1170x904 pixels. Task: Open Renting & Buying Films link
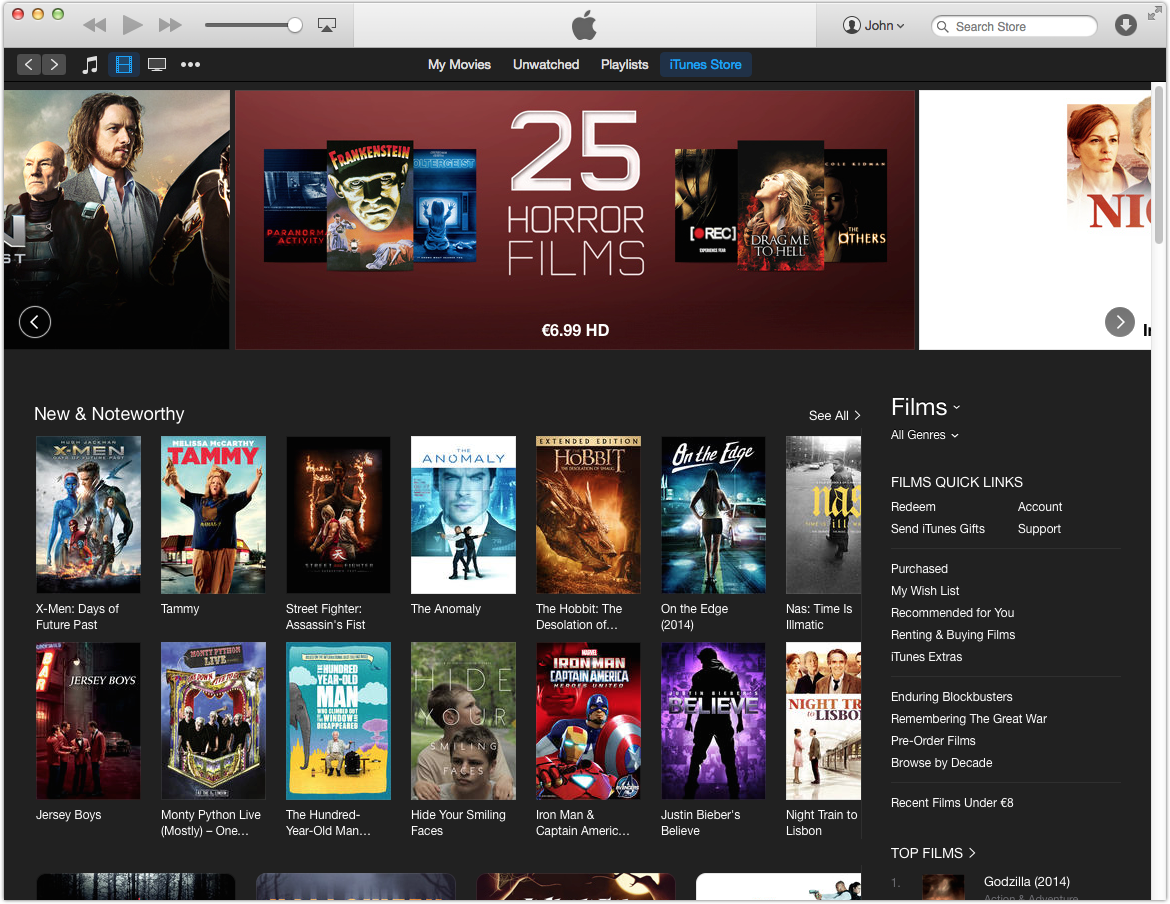pos(952,635)
